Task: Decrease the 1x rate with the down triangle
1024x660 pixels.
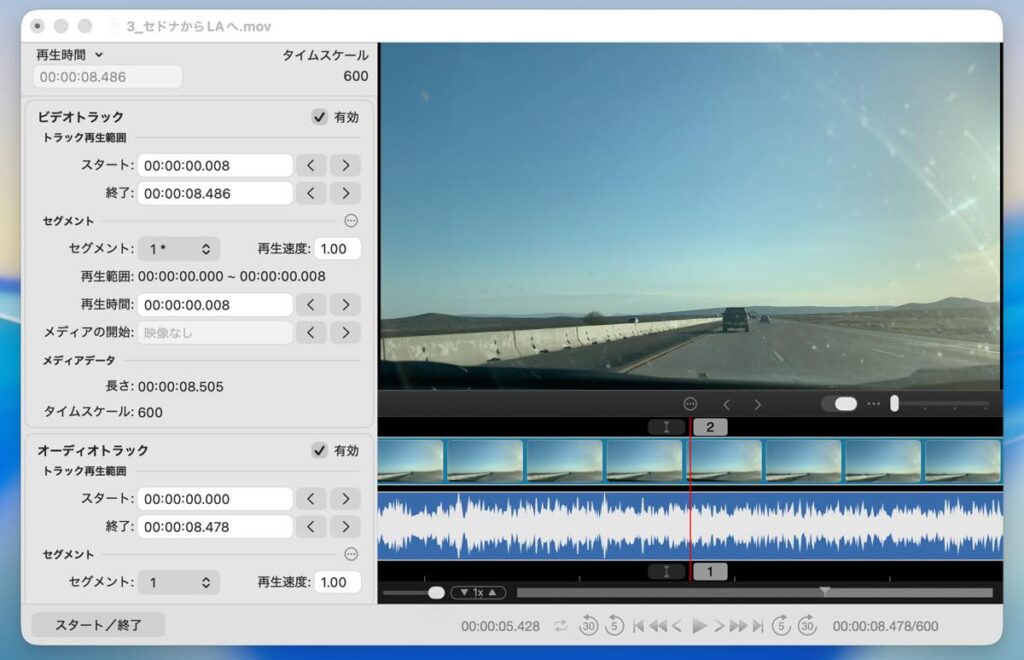Action: (x=464, y=593)
